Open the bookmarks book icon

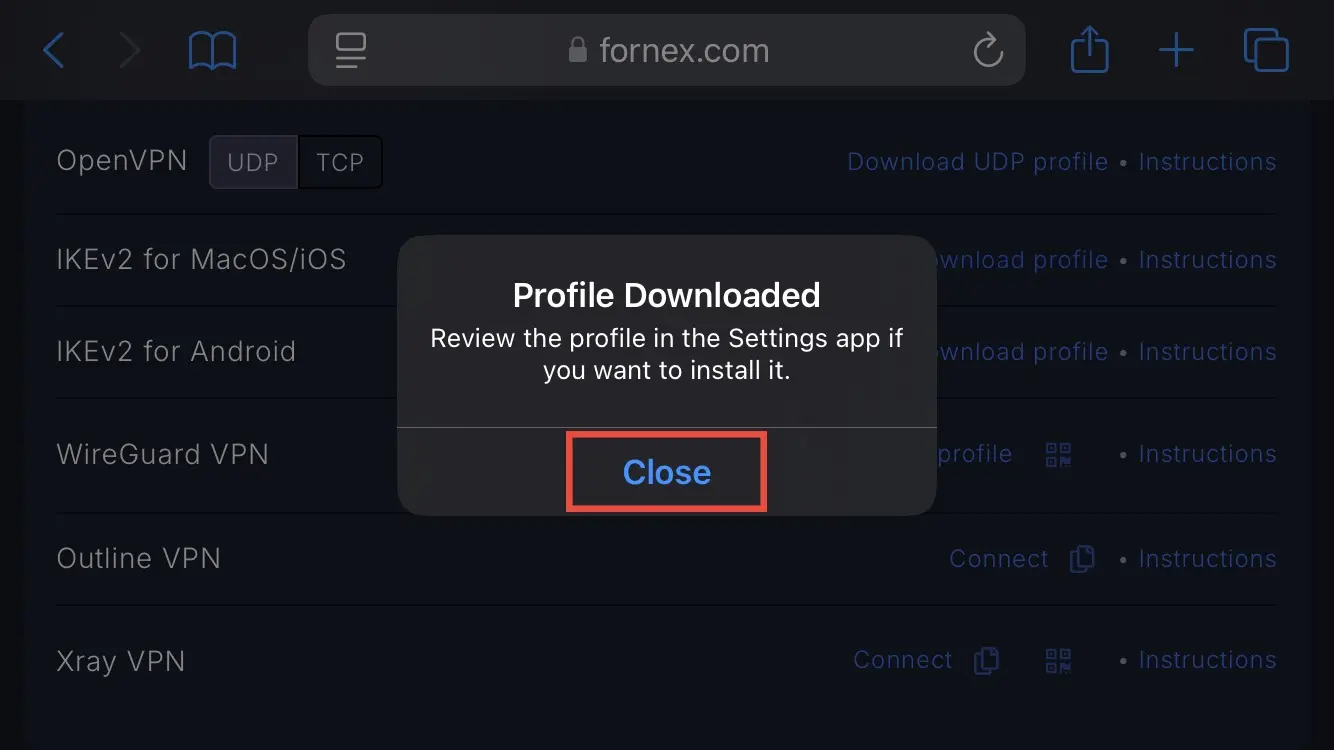click(x=212, y=50)
